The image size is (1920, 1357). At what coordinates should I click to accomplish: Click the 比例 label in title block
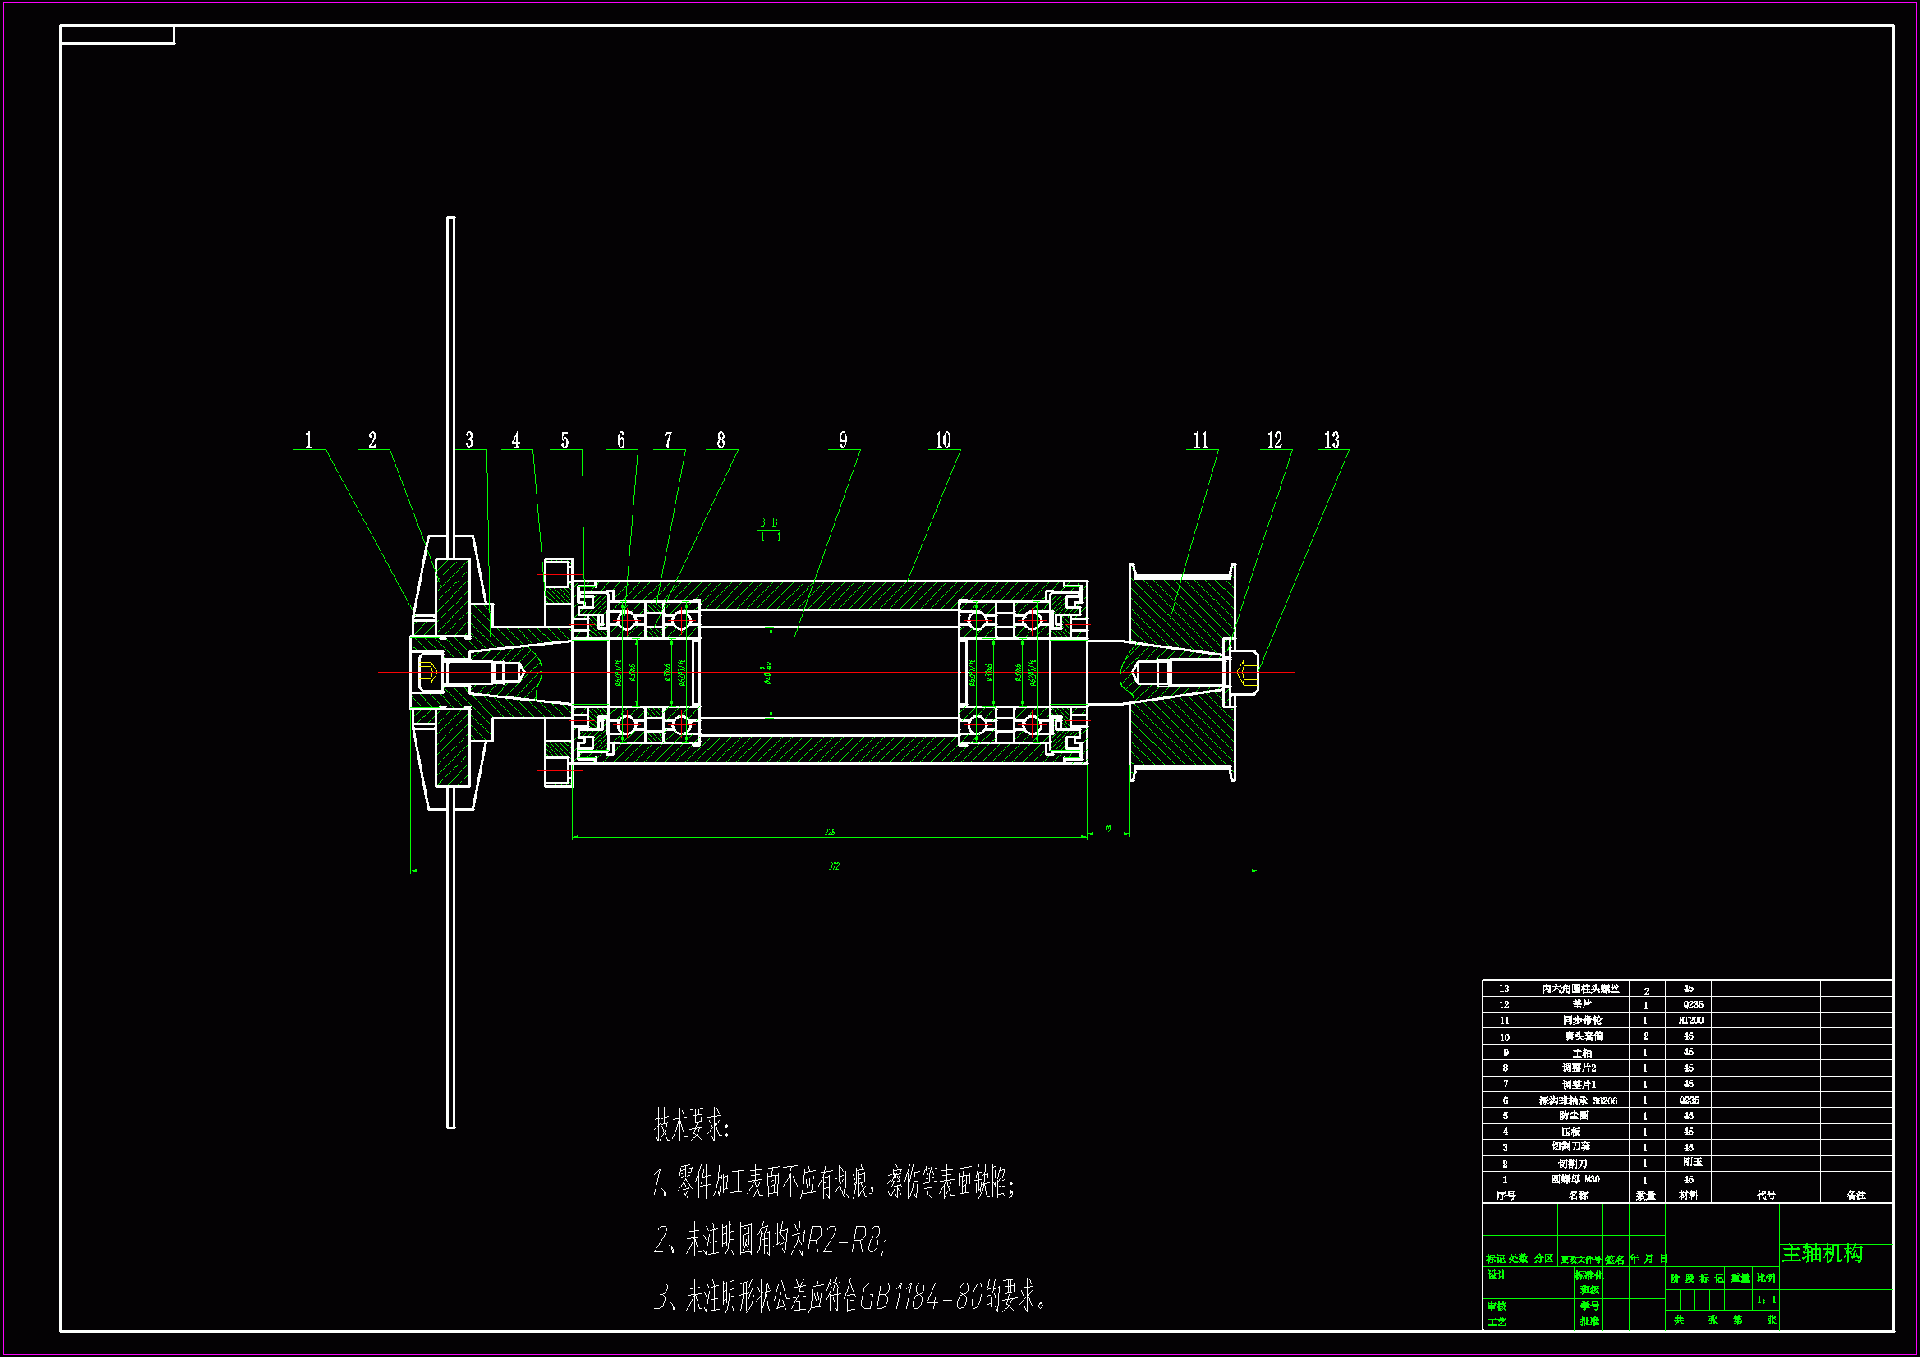(x=1767, y=1278)
